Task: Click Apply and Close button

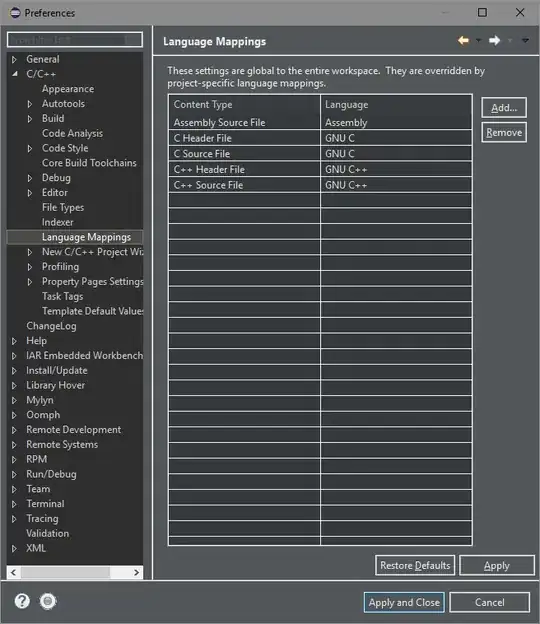Action: 404,603
